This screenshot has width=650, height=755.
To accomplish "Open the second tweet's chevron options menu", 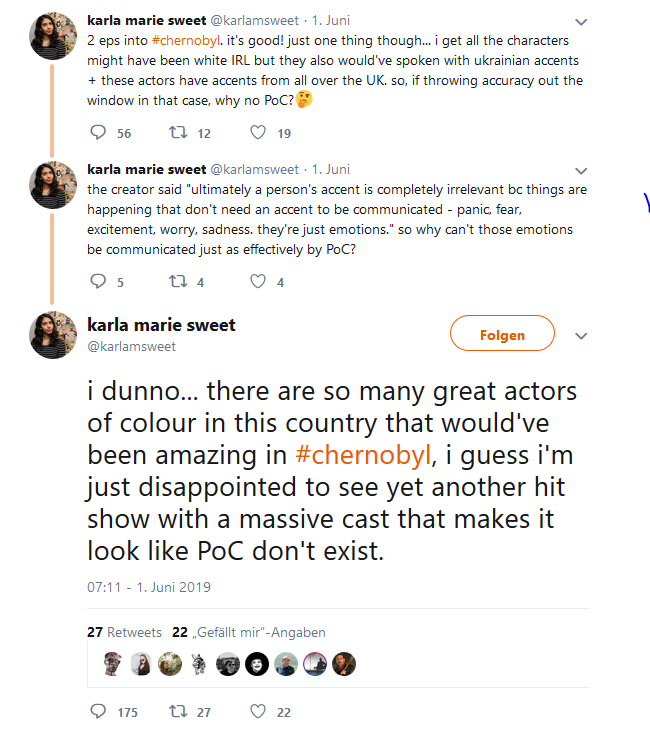I will (x=582, y=171).
